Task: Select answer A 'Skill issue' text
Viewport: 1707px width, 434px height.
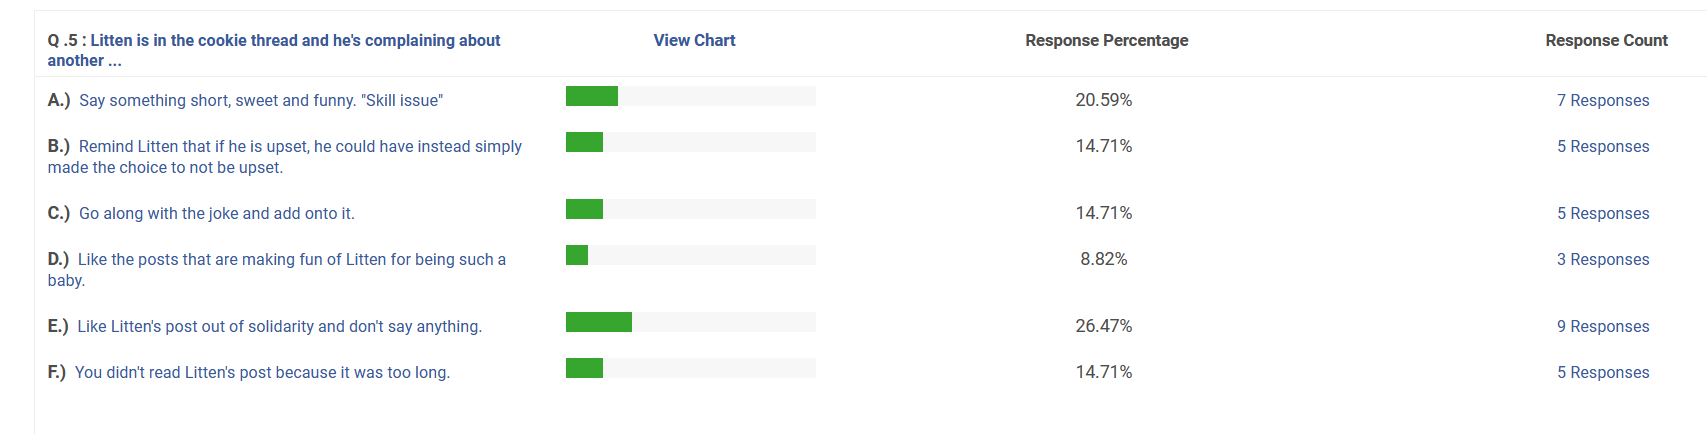Action: pos(245,100)
